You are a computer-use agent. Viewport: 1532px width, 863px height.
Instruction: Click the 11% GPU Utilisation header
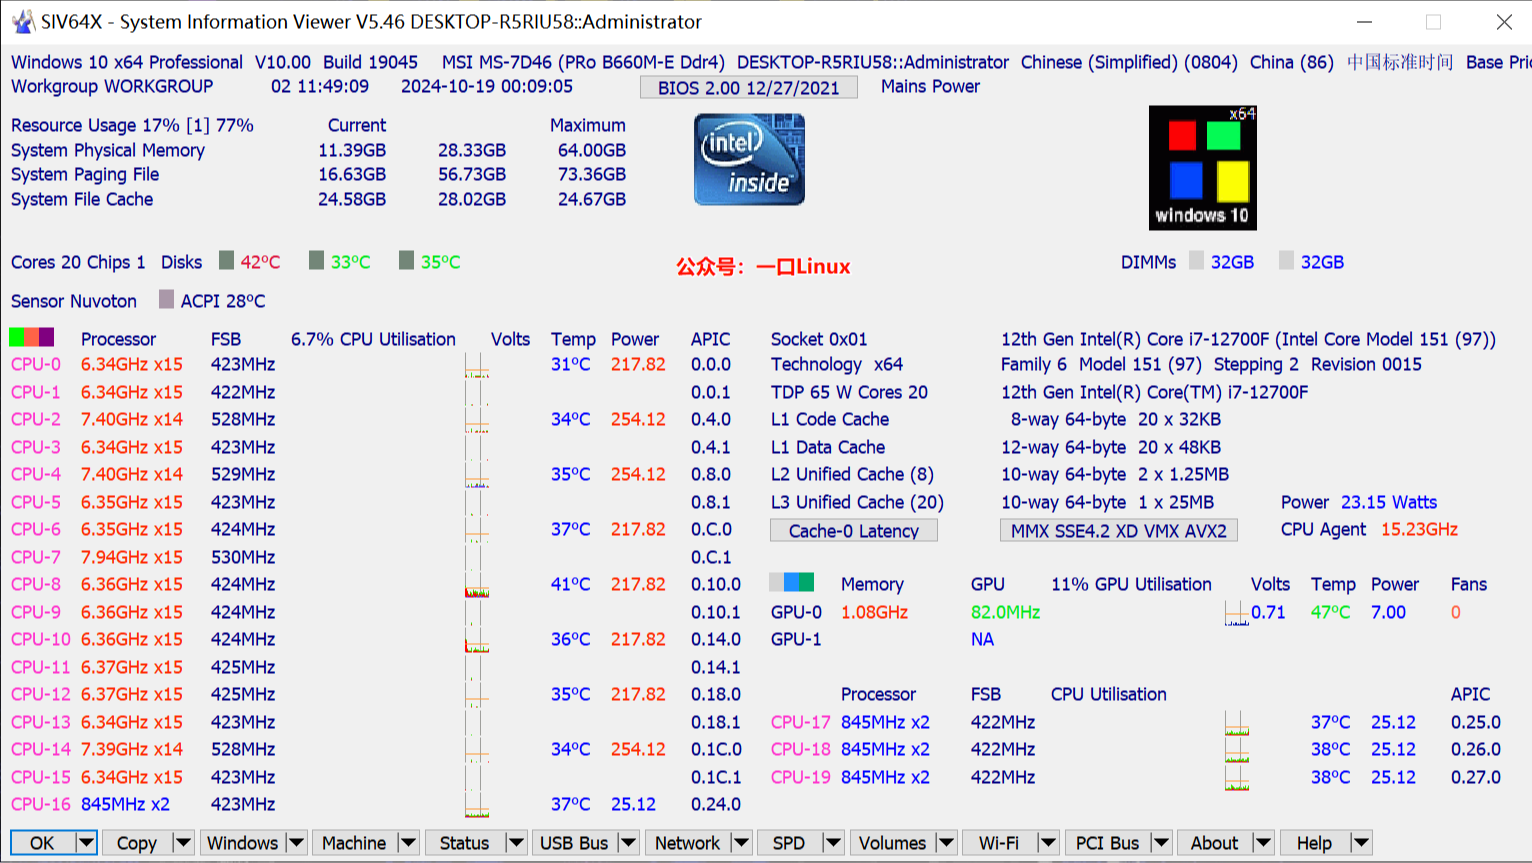pyautogui.click(x=1131, y=584)
